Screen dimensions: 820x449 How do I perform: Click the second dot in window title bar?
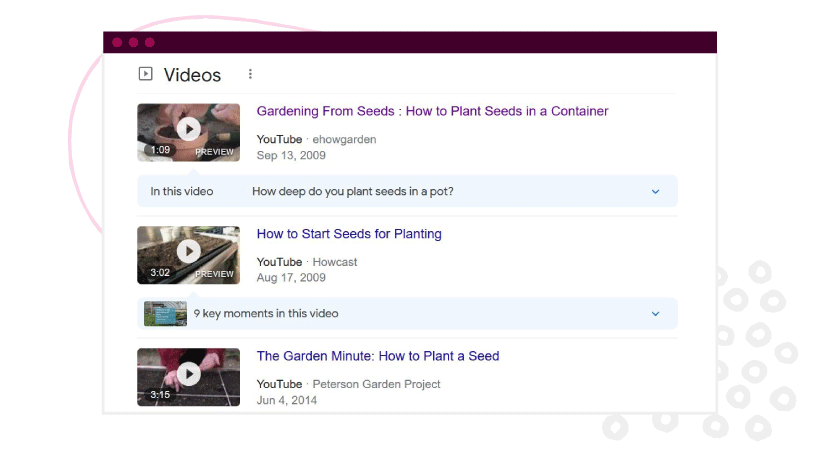tap(133, 42)
